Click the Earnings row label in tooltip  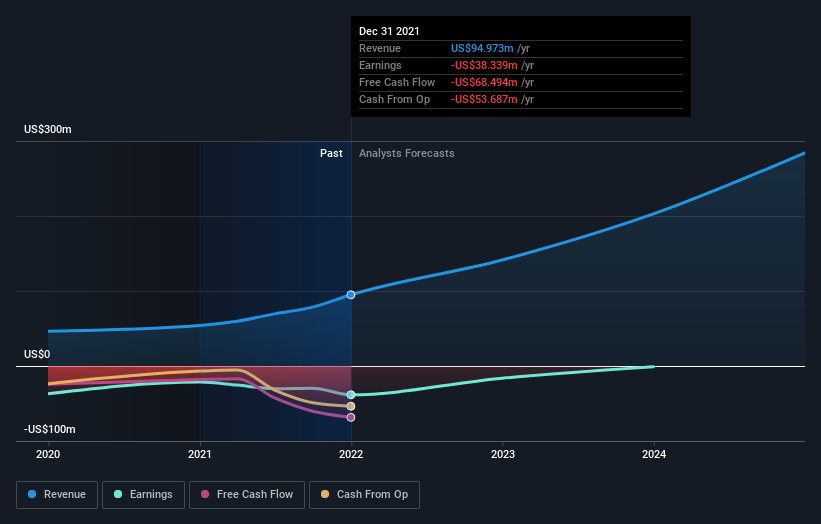click(380, 65)
